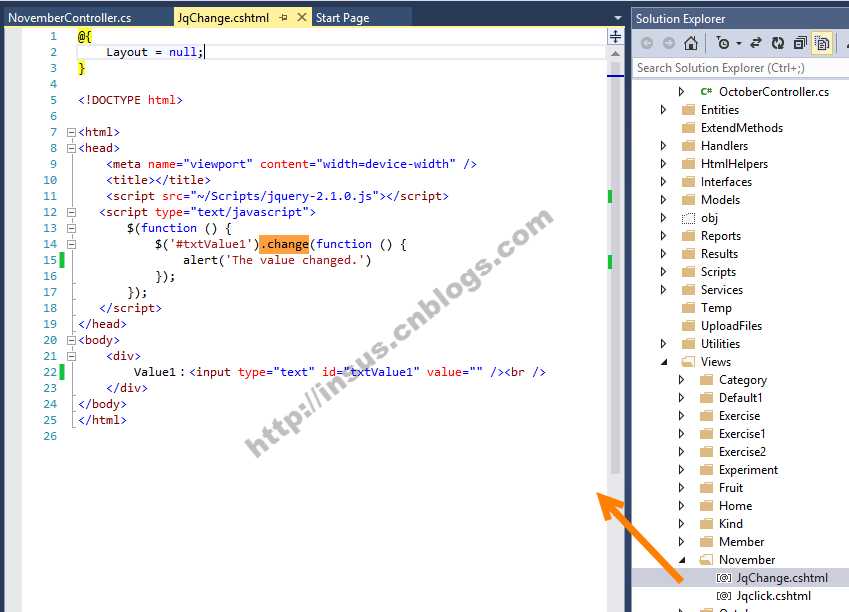
Task: Click the Reports folder icon
Action: click(x=688, y=236)
